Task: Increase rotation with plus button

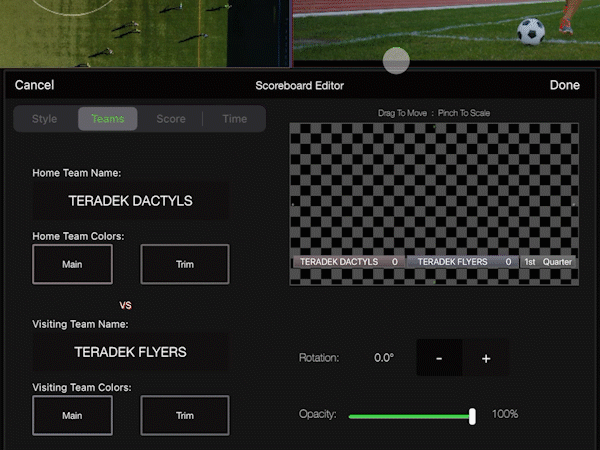Action: tap(486, 358)
